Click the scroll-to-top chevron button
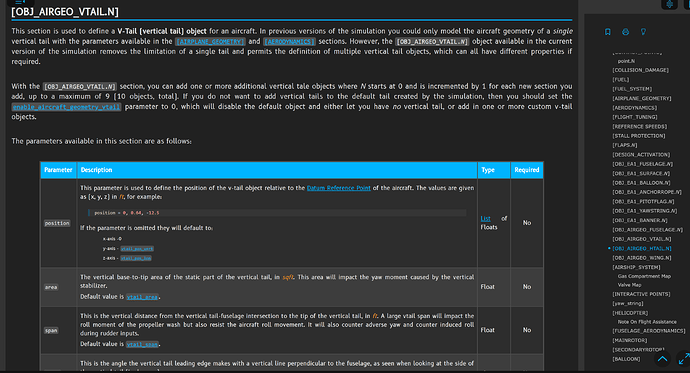Viewport: 690px width, 373px height. (x=662, y=359)
